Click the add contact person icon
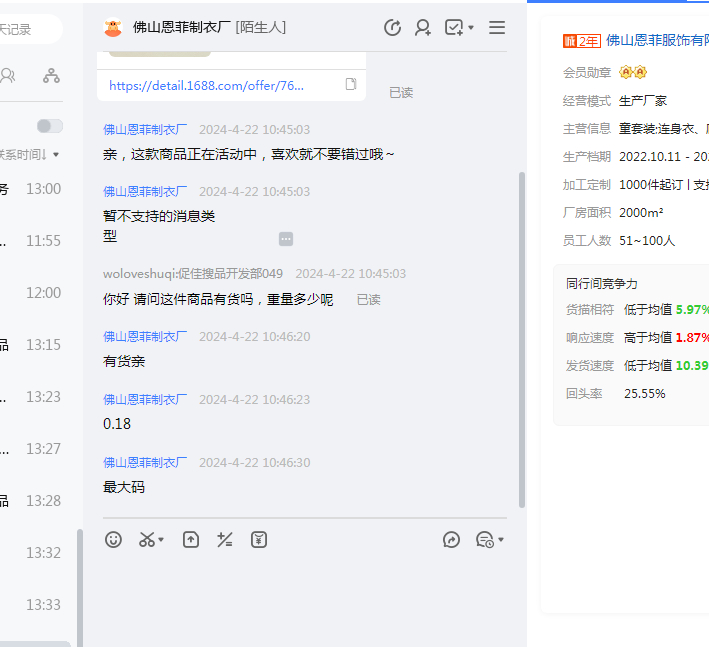This screenshot has height=647, width=709. pyautogui.click(x=423, y=28)
